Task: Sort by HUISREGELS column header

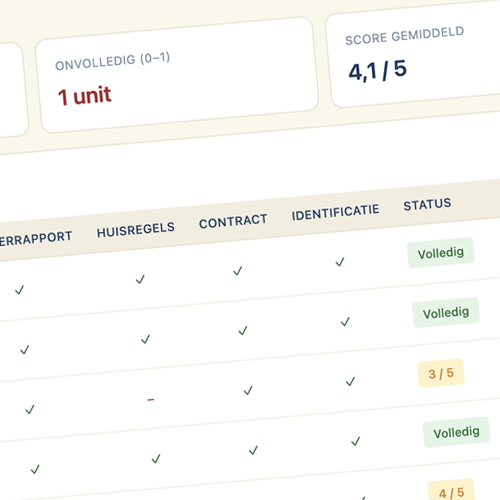Action: point(136,230)
